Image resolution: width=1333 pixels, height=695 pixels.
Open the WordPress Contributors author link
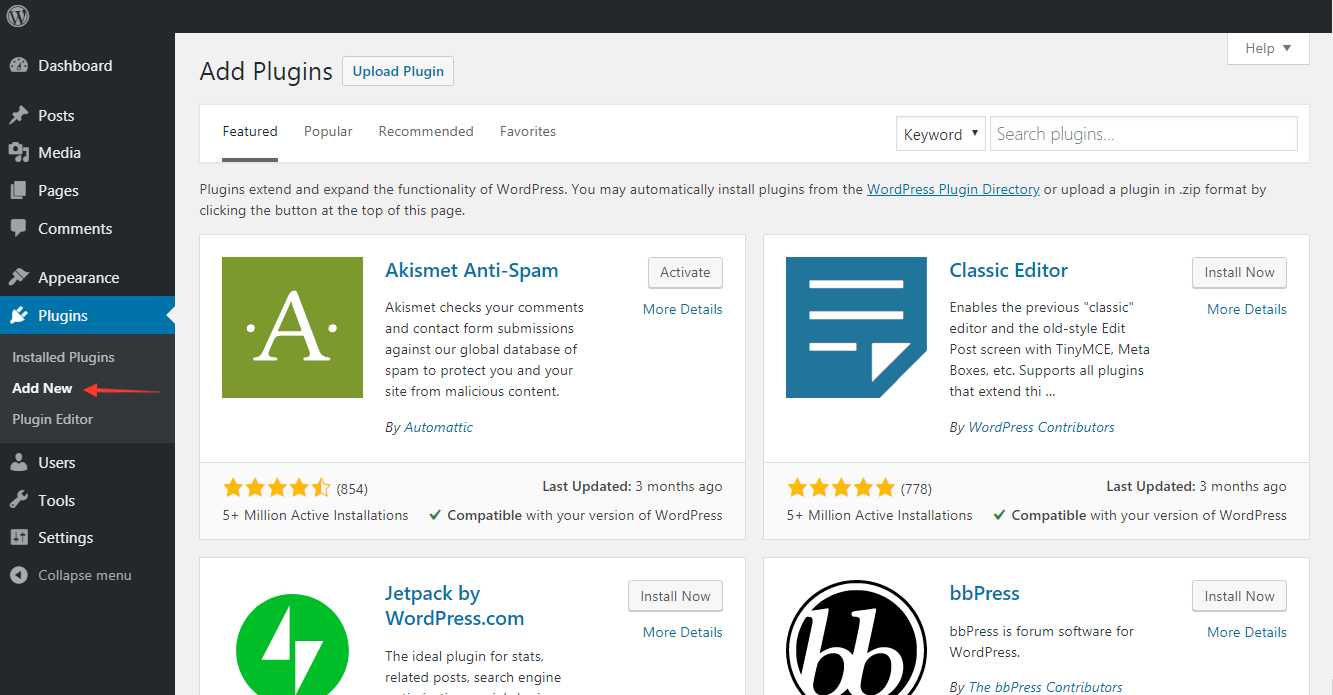click(x=1041, y=427)
